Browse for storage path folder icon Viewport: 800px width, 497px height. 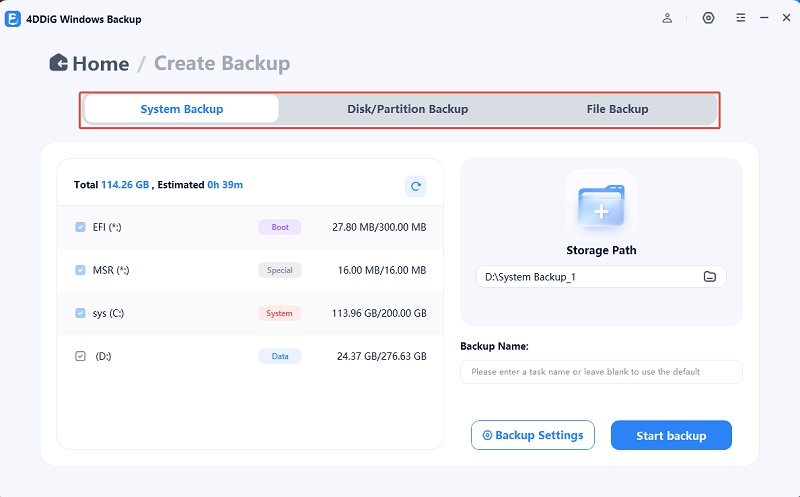pos(710,277)
